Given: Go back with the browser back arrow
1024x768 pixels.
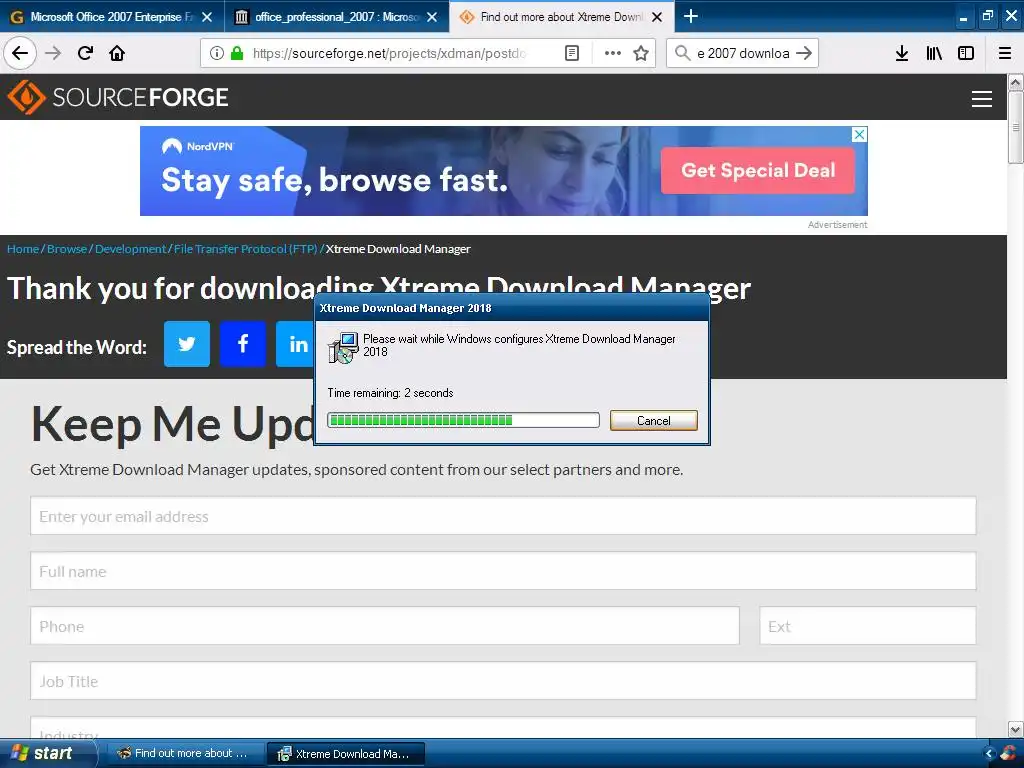Looking at the screenshot, I should pos(20,53).
